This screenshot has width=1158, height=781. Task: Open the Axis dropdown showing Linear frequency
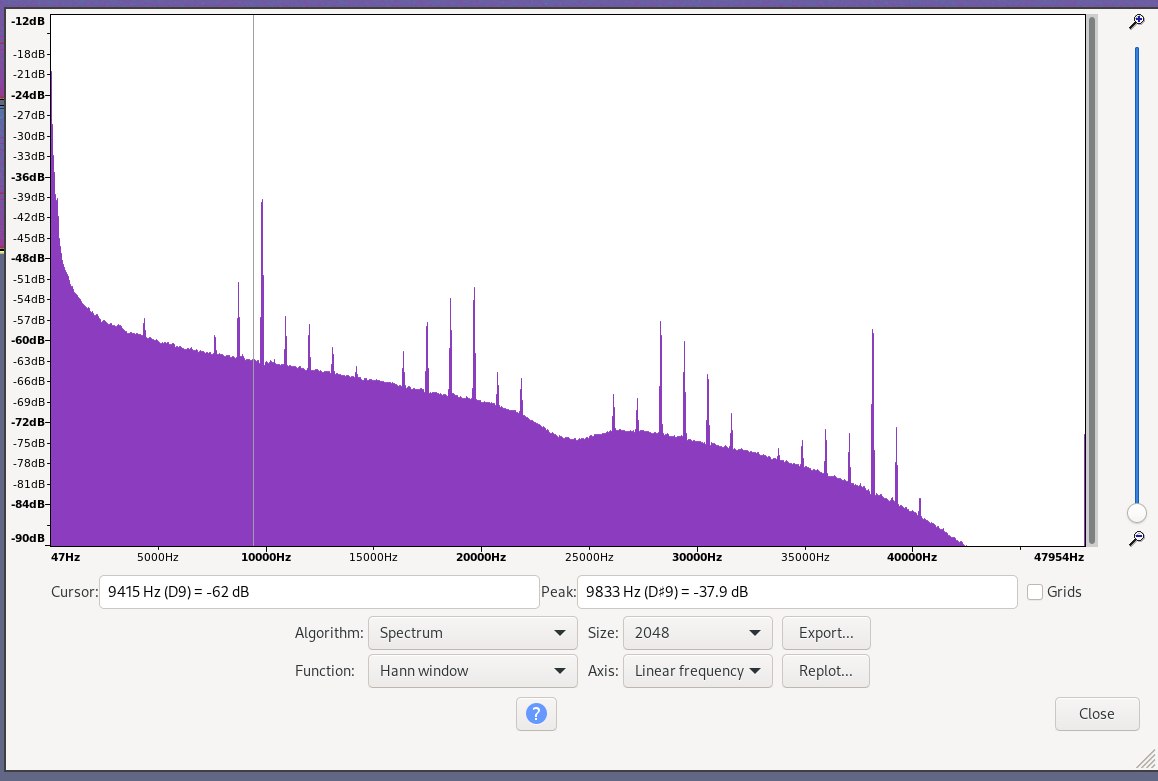697,671
